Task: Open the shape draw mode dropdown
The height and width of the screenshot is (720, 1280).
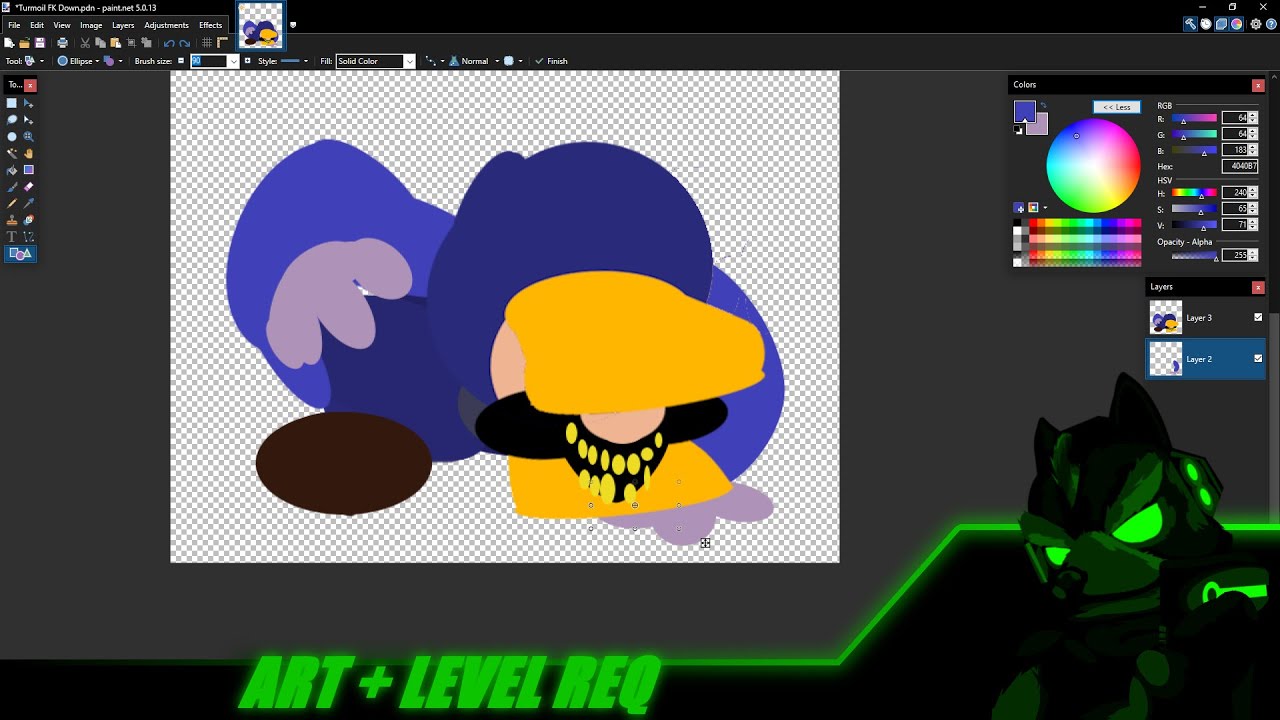Action: 113,61
